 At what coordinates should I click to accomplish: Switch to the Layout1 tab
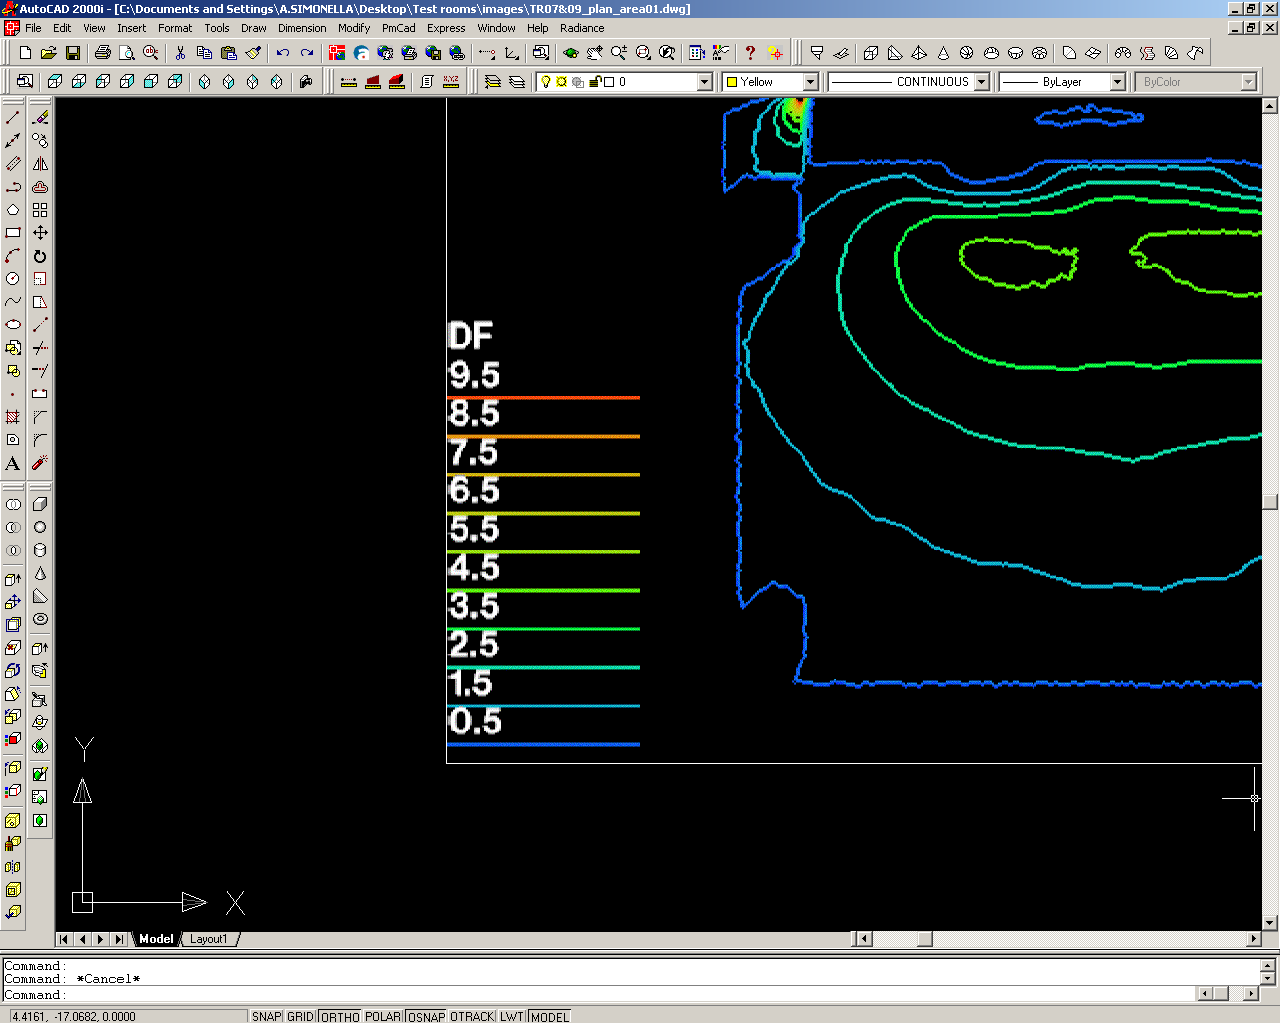click(x=209, y=939)
